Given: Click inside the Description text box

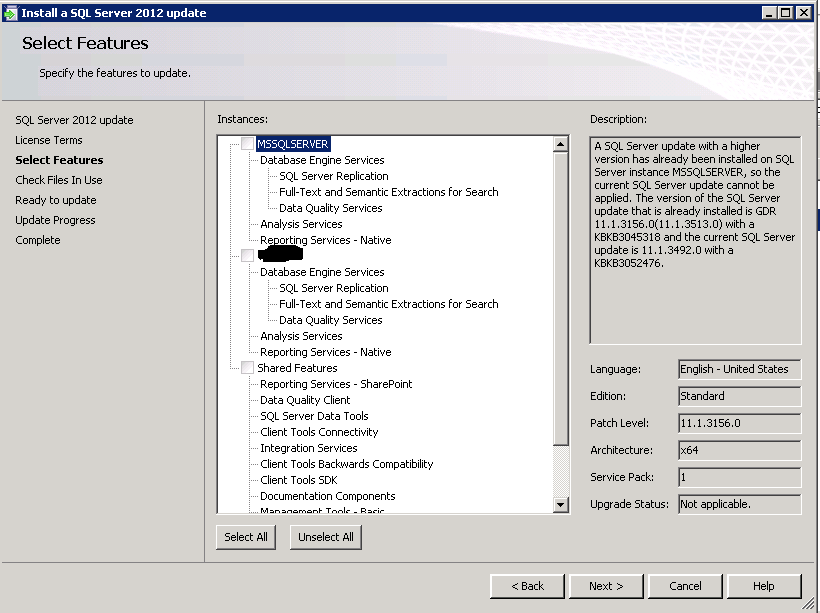Looking at the screenshot, I should [x=695, y=241].
